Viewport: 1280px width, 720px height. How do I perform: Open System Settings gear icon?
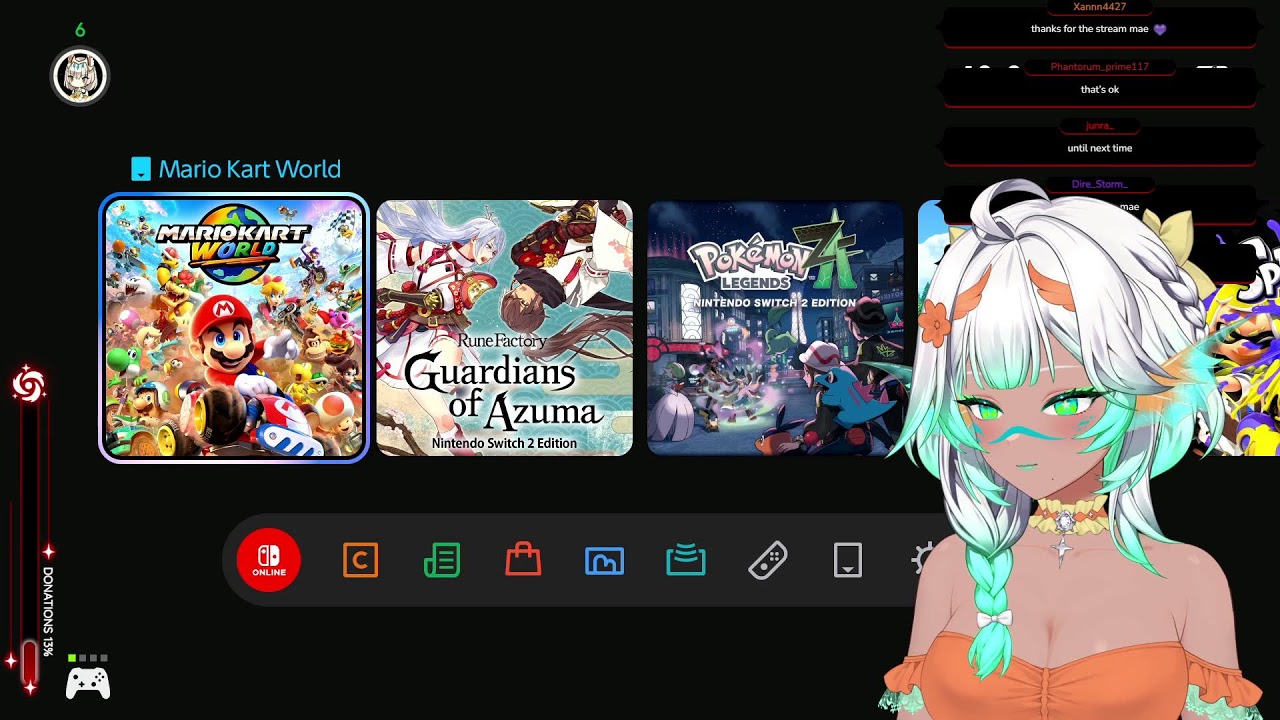pos(926,559)
